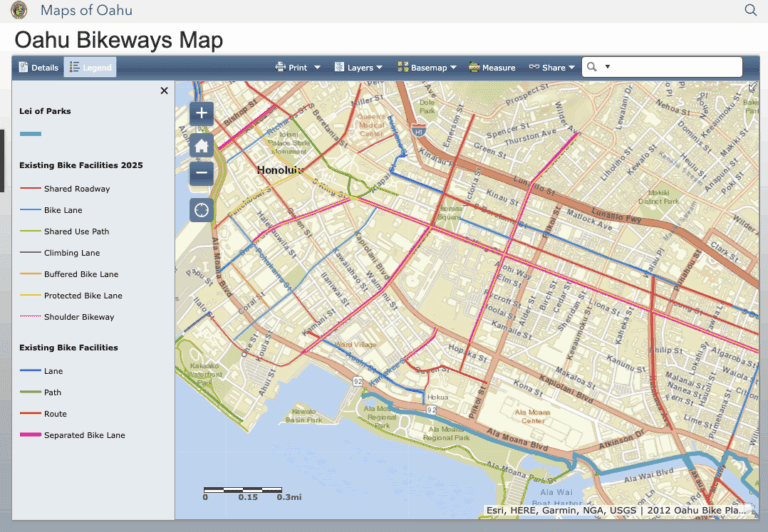The image size is (768, 532).
Task: Click the Existing Bike Facilities 2025 heading
Action: [81, 166]
